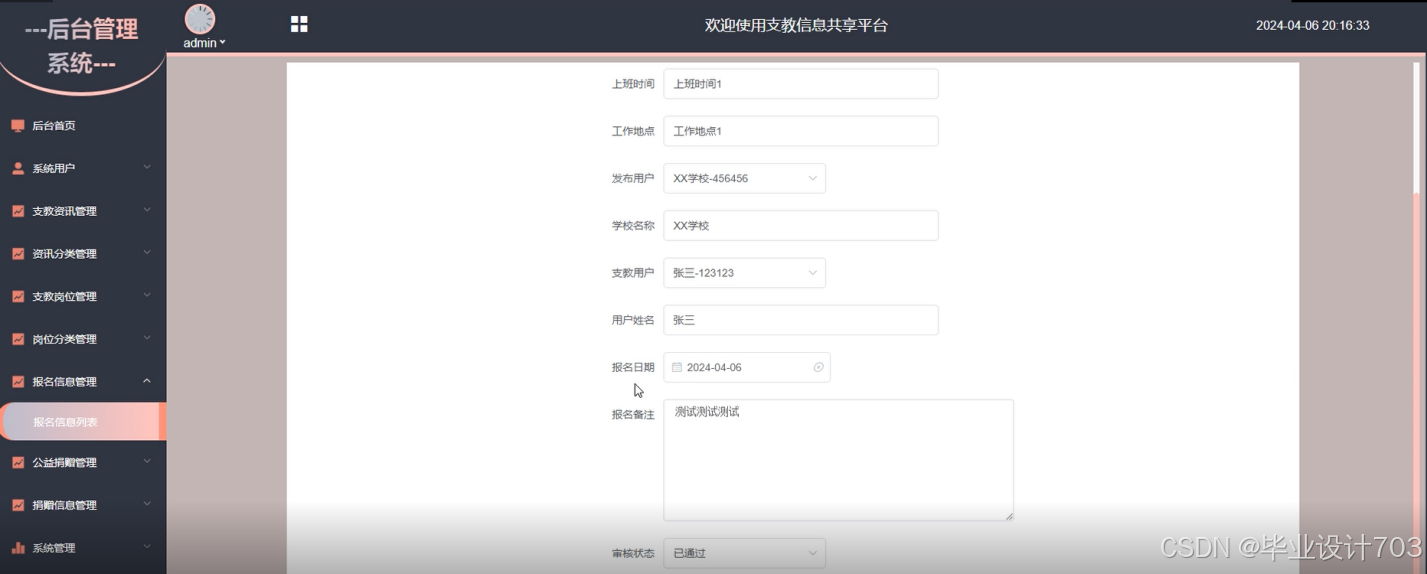Click the 工作地点 input field
This screenshot has height=574, width=1427.
pos(801,131)
